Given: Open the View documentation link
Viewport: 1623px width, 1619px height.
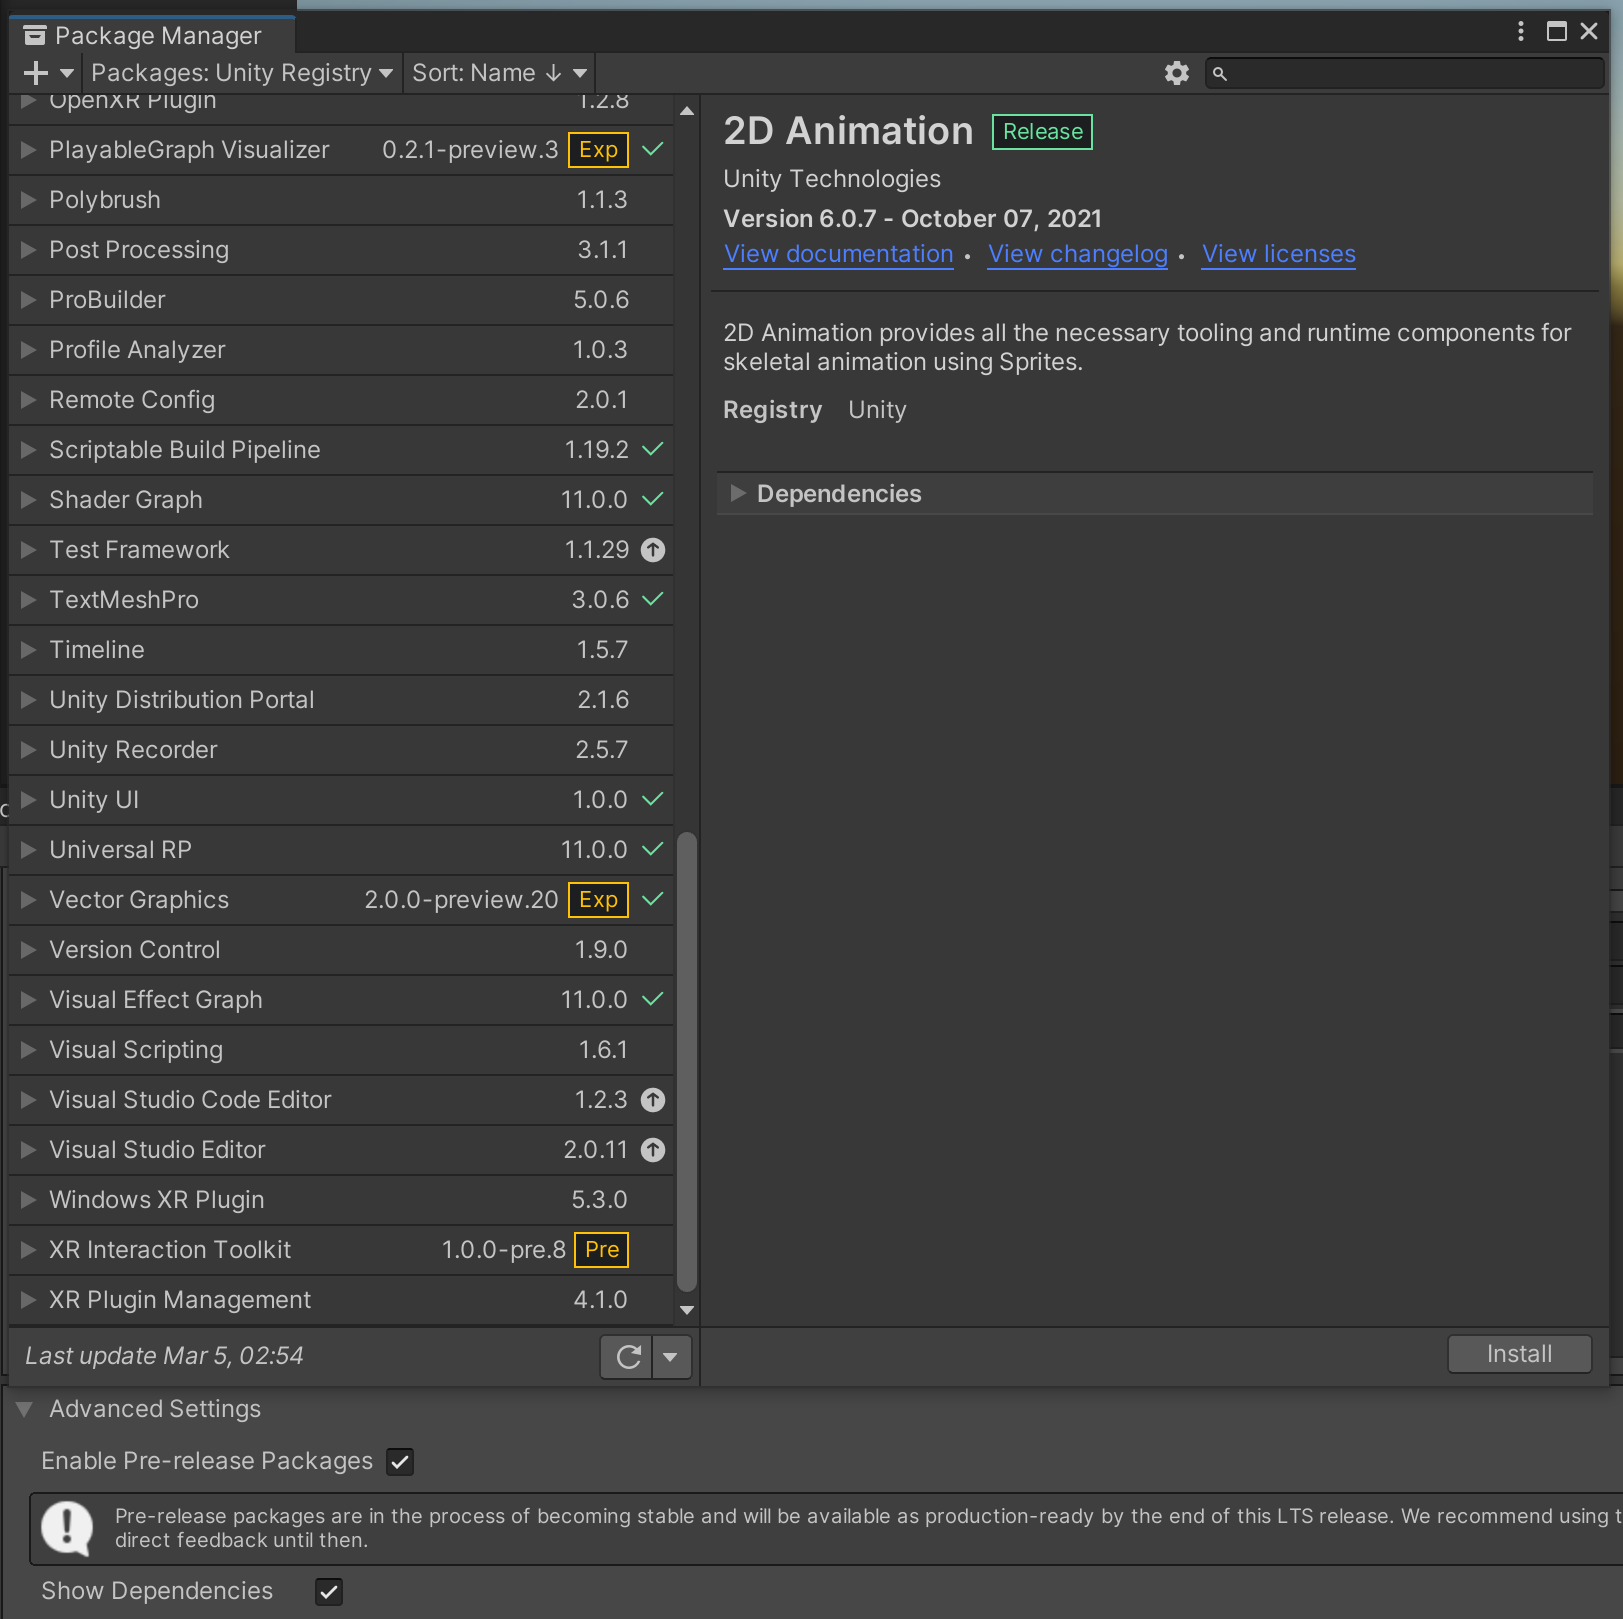Looking at the screenshot, I should coord(838,254).
